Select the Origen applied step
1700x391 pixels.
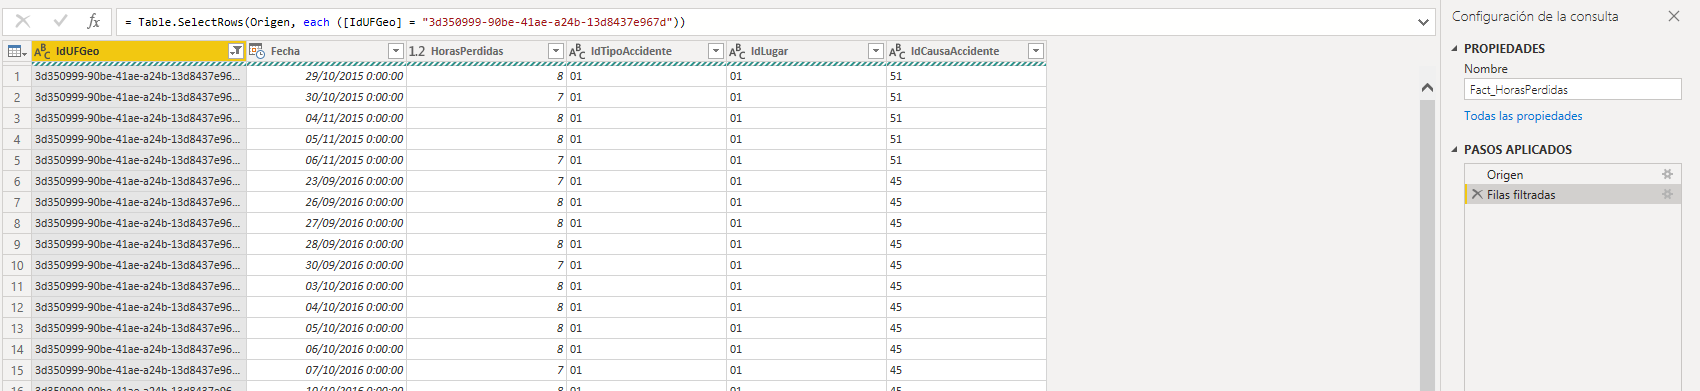pos(1573,174)
